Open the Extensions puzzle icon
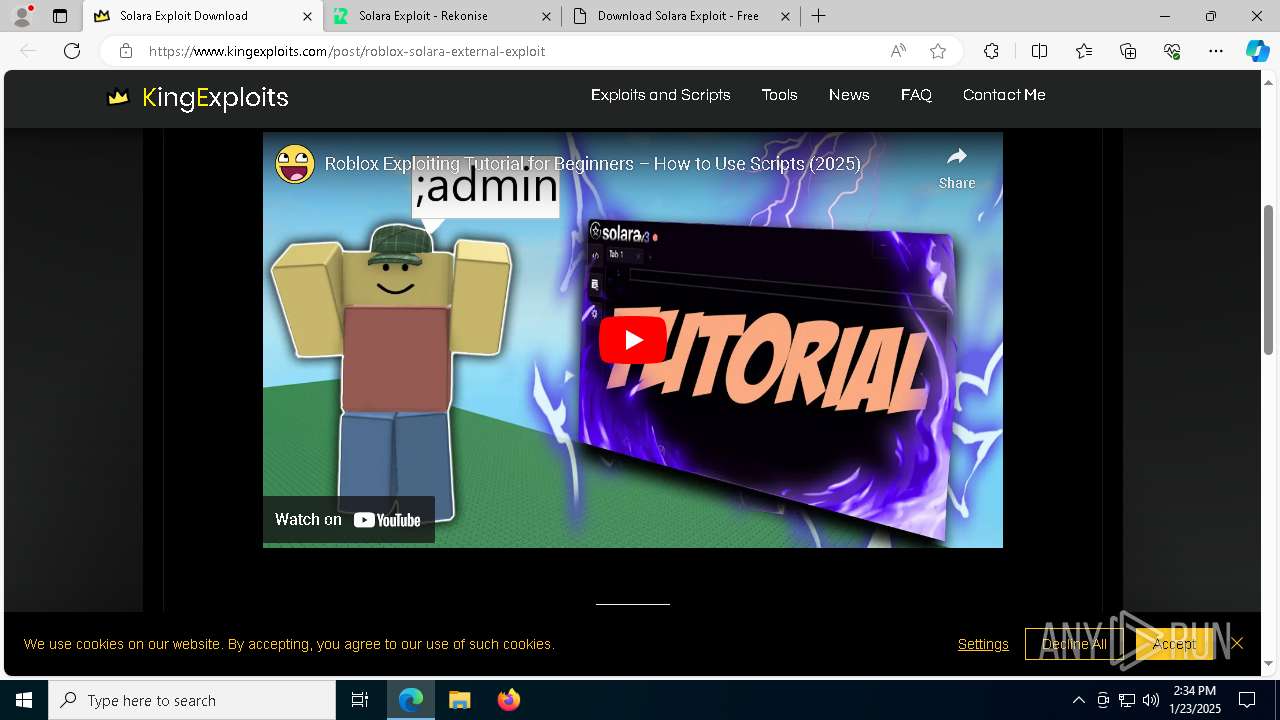This screenshot has width=1280, height=720. pos(991,51)
